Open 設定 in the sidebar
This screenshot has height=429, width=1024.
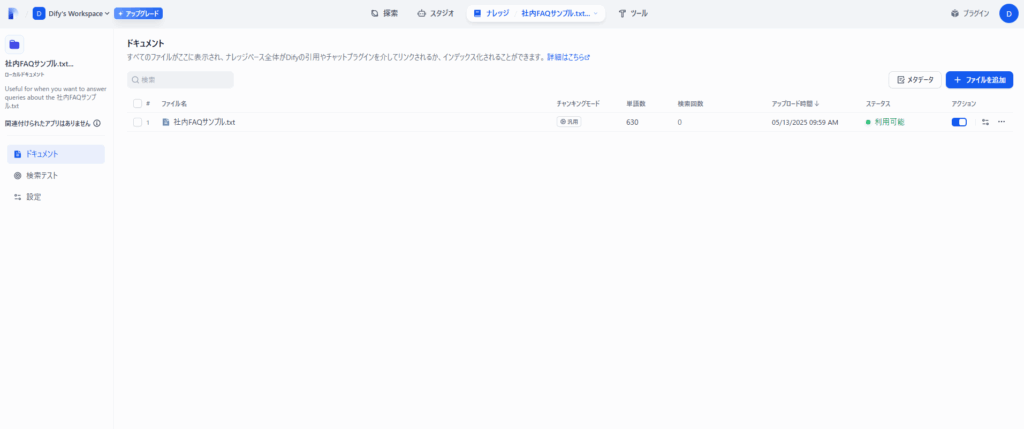pos(56,197)
